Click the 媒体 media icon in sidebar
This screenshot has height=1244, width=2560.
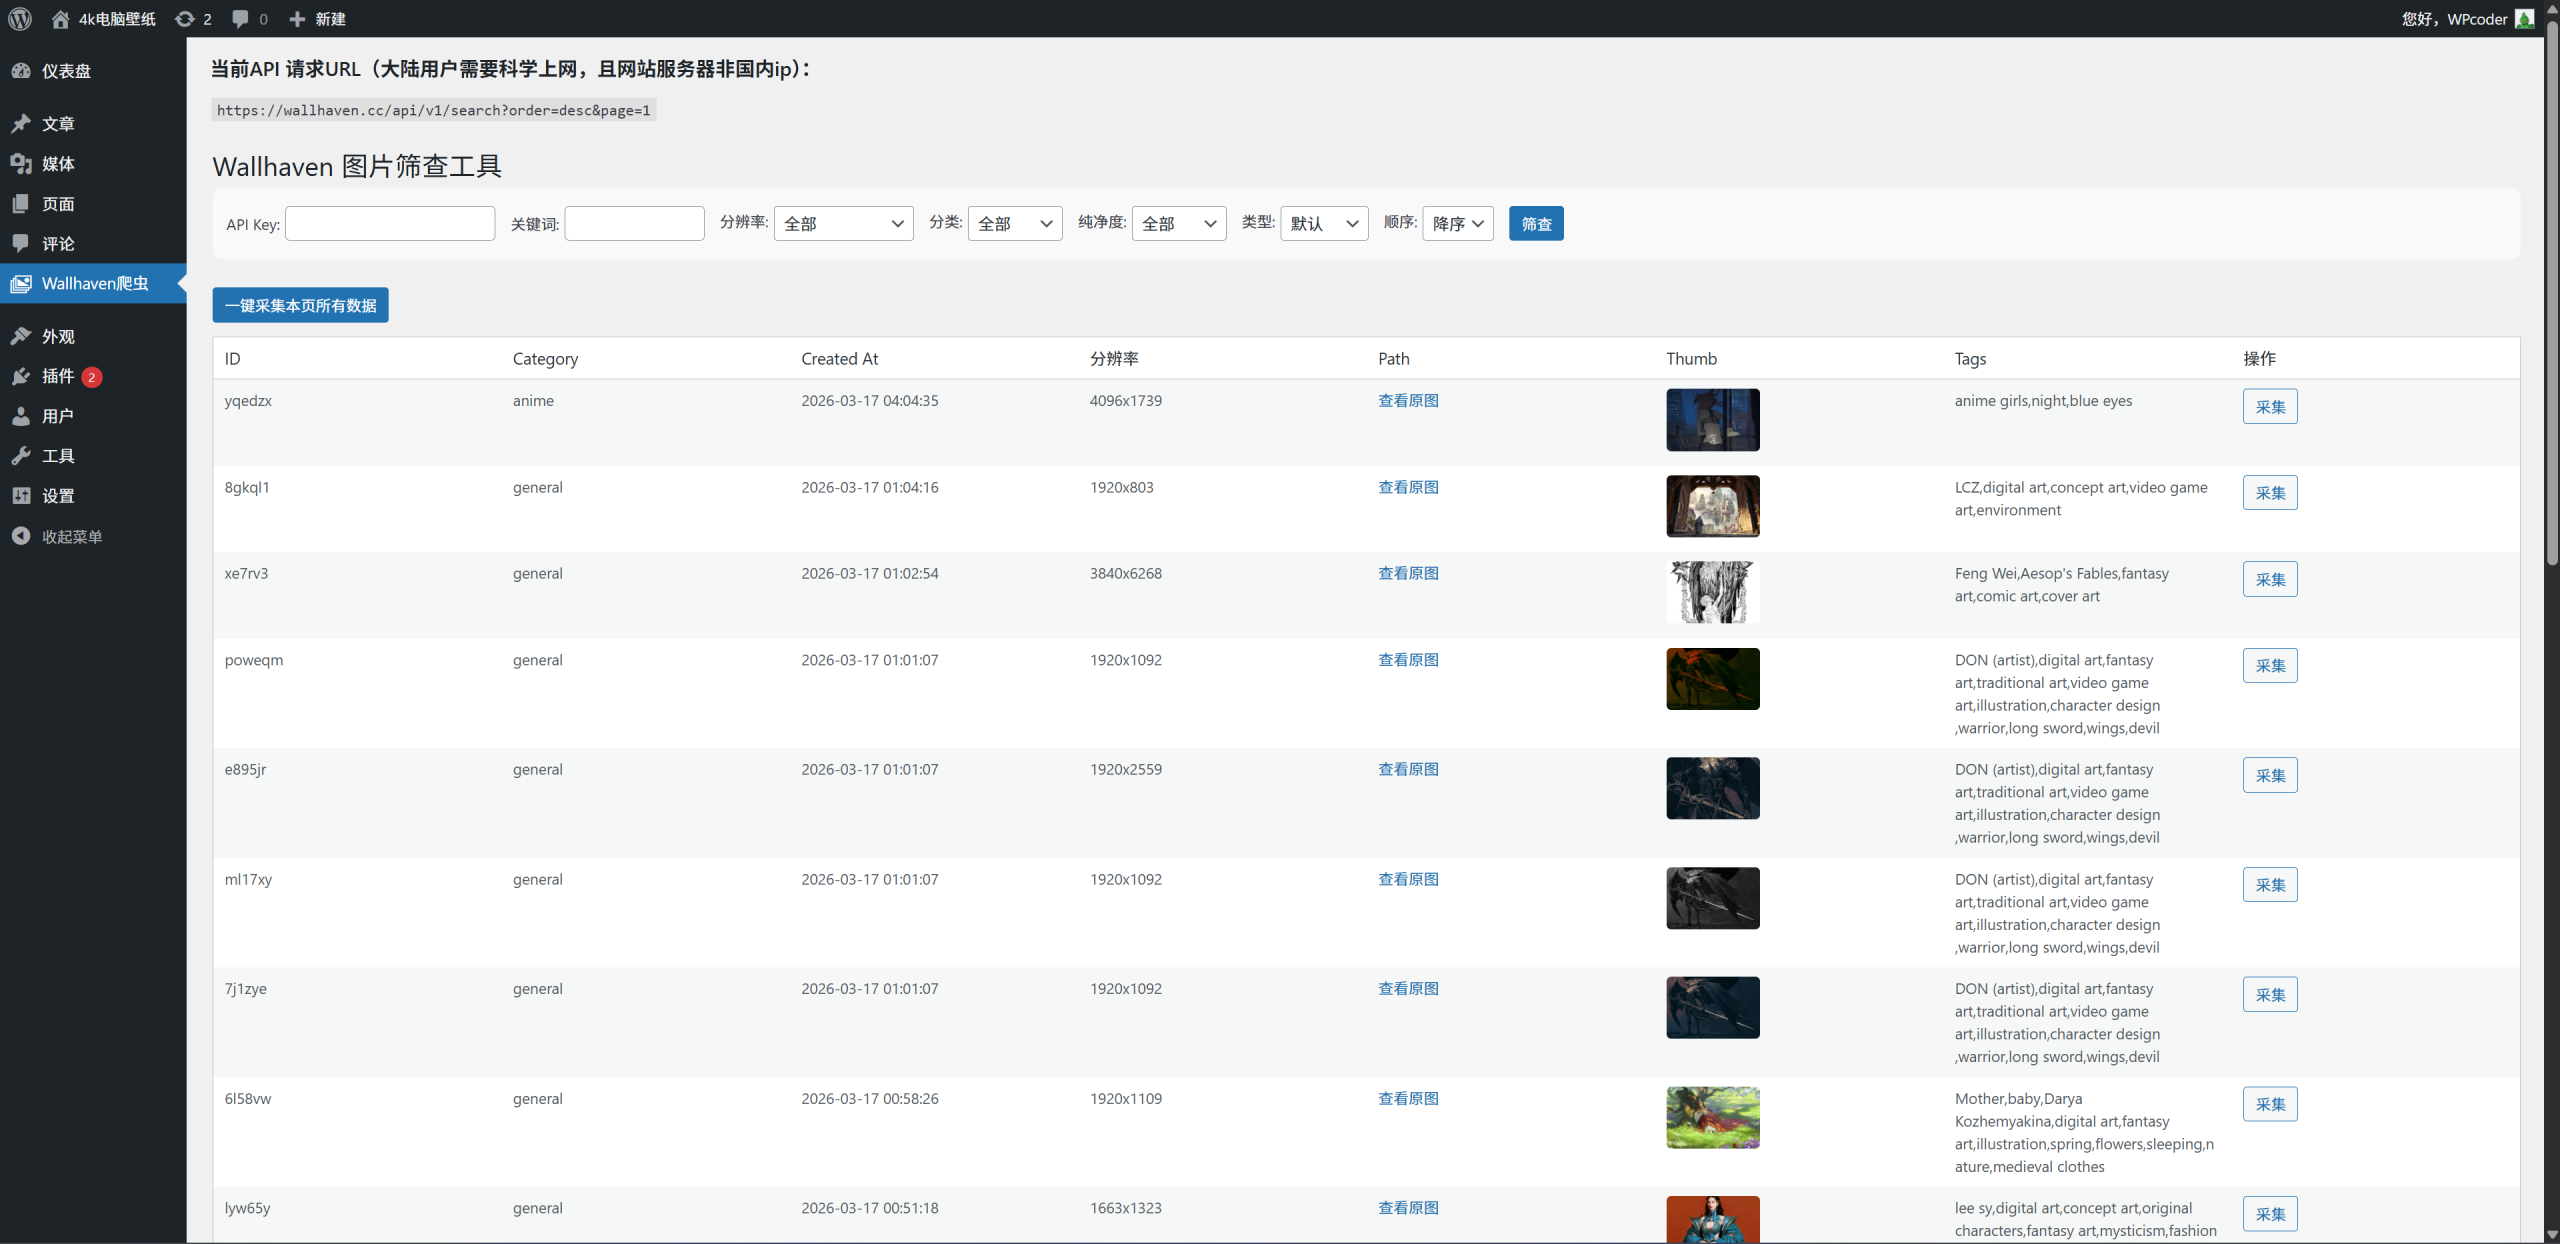21,164
